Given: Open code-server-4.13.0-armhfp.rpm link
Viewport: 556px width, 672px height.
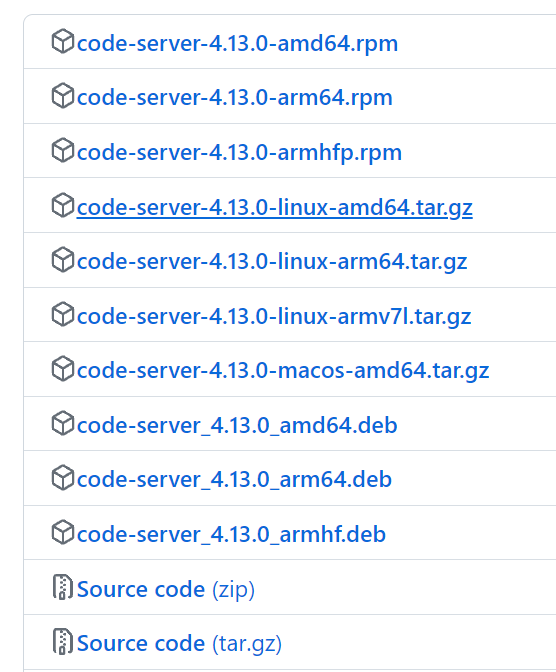Looking at the screenshot, I should coord(239,152).
